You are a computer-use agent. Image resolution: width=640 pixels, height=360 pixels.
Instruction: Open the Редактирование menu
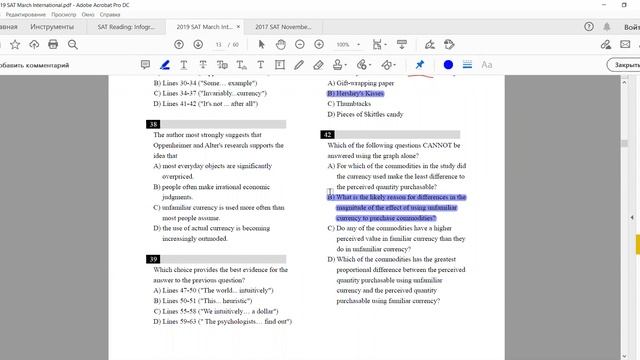(x=25, y=15)
